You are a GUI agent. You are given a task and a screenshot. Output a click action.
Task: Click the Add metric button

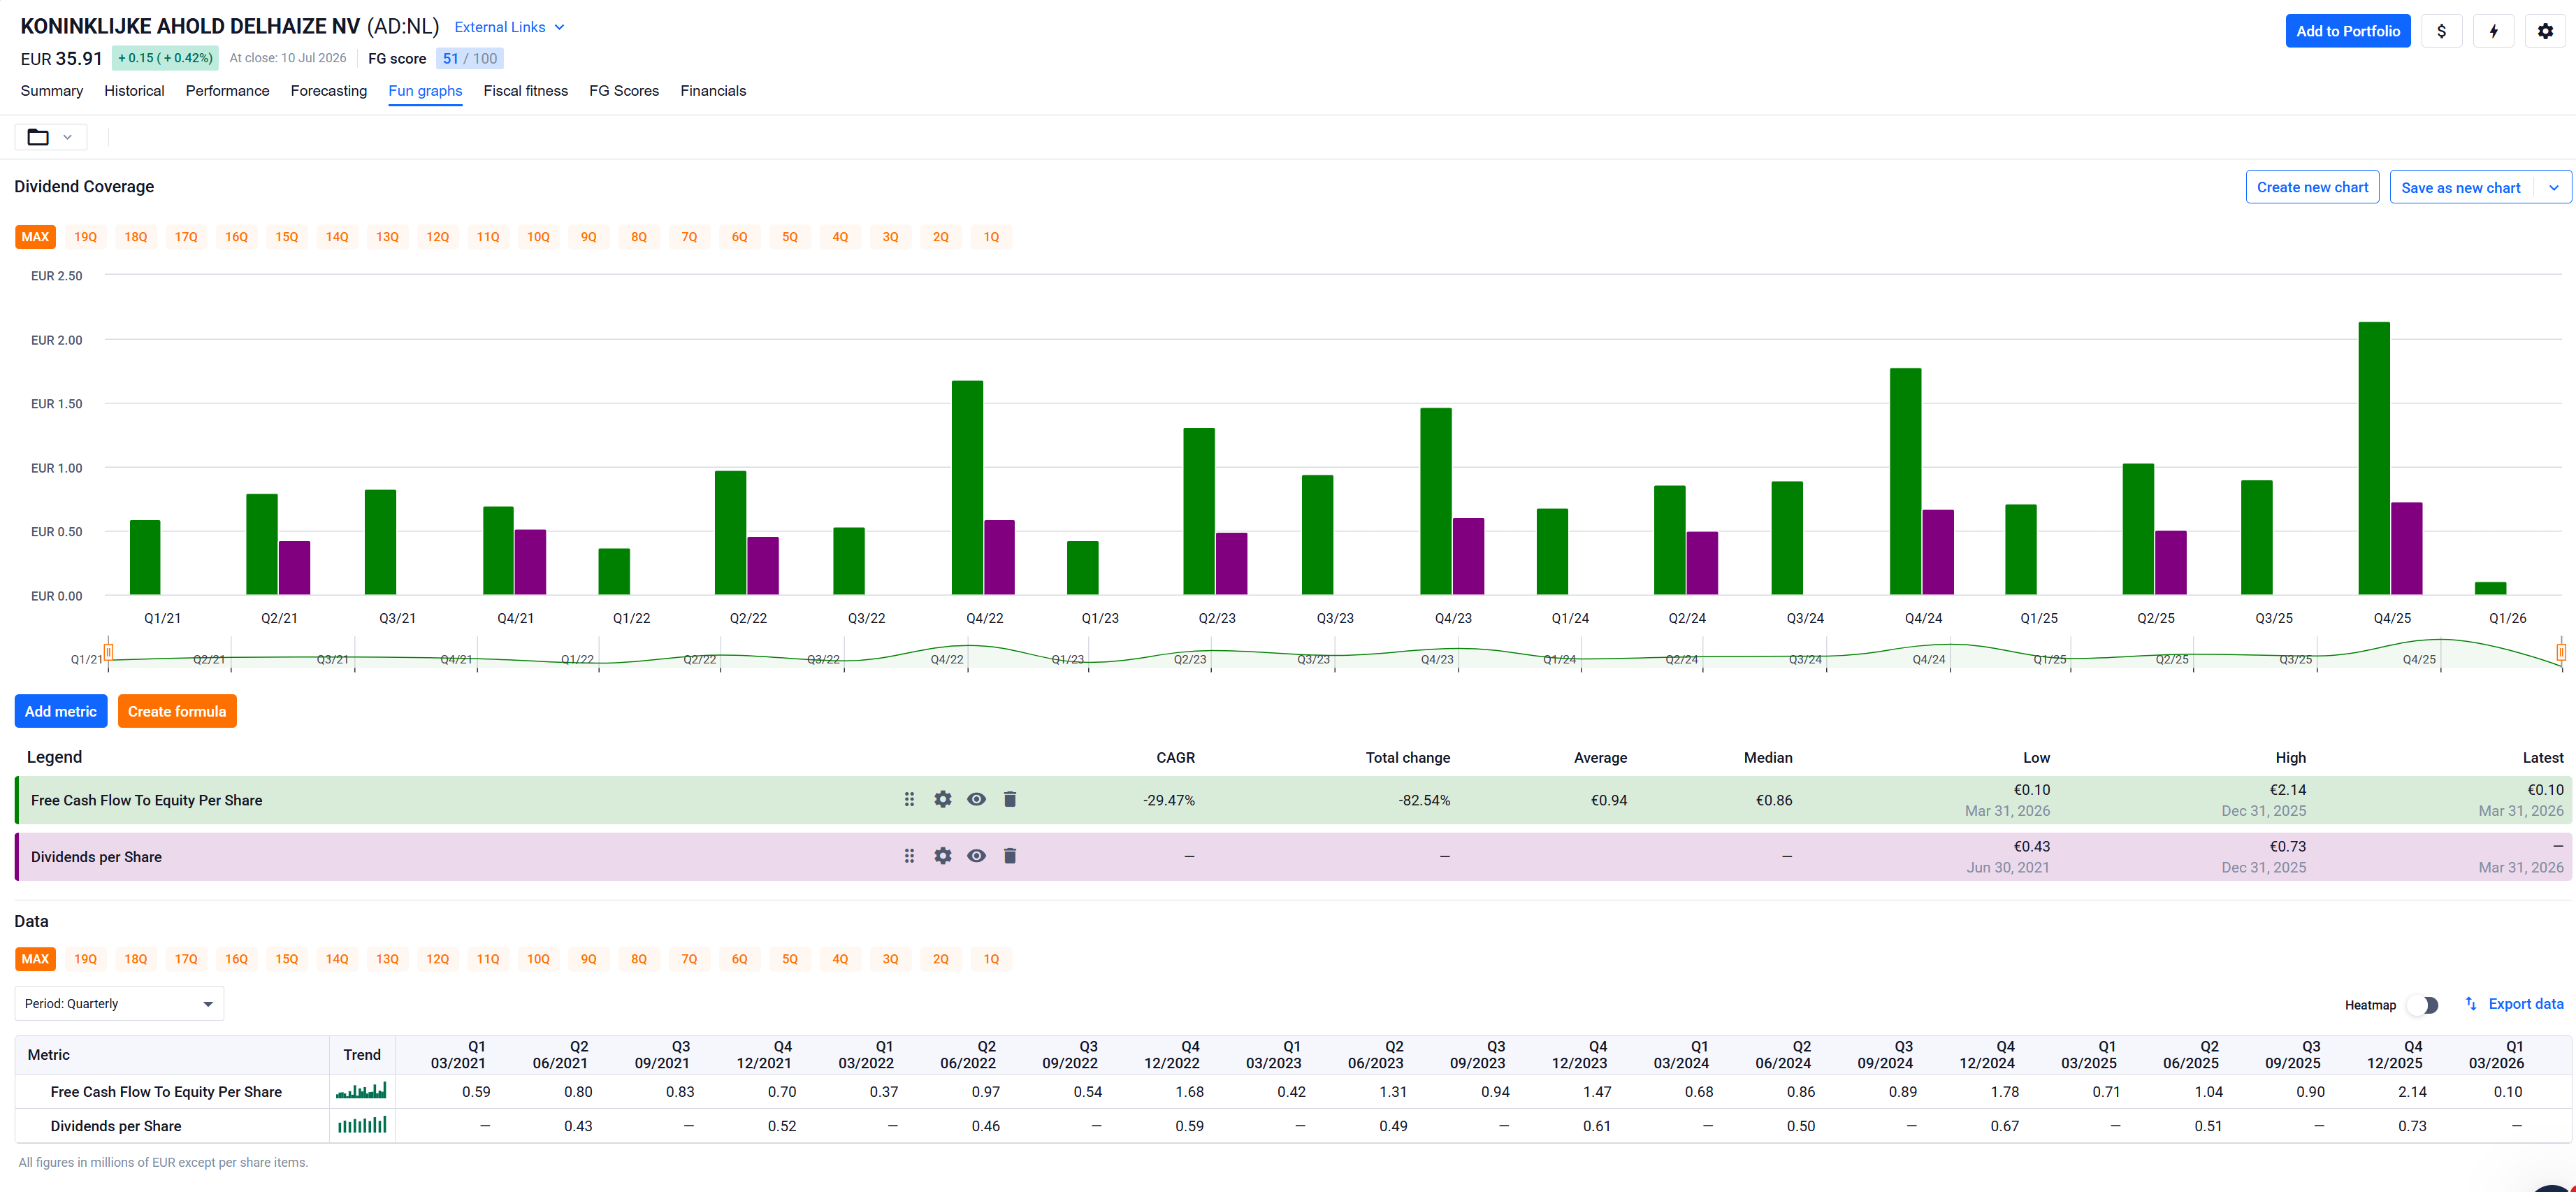61,711
